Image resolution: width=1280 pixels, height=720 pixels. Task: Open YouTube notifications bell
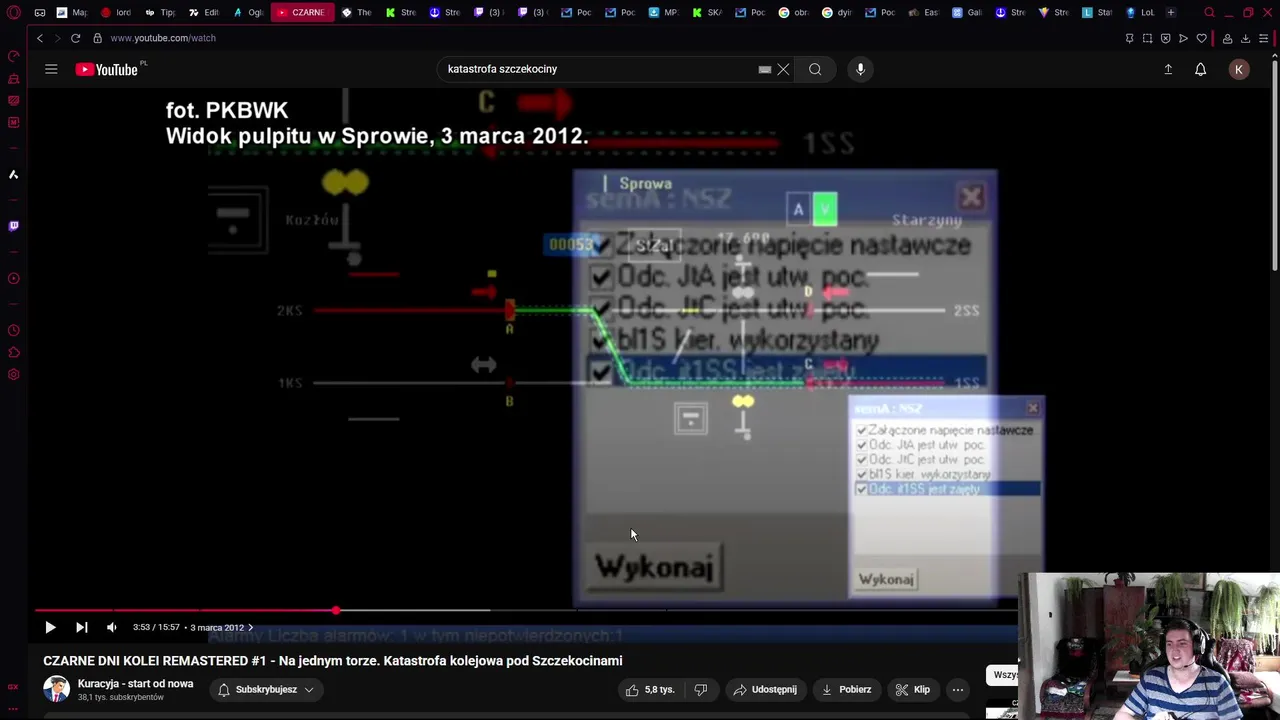tap(1200, 69)
